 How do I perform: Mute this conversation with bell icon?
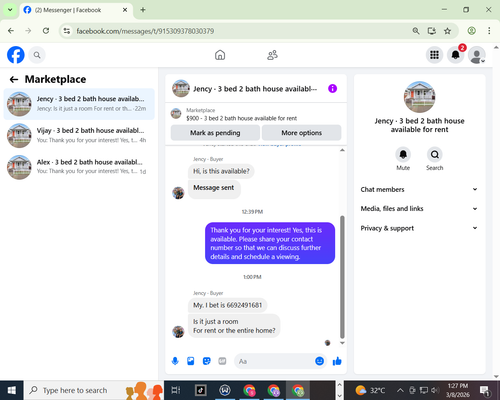tap(403, 155)
